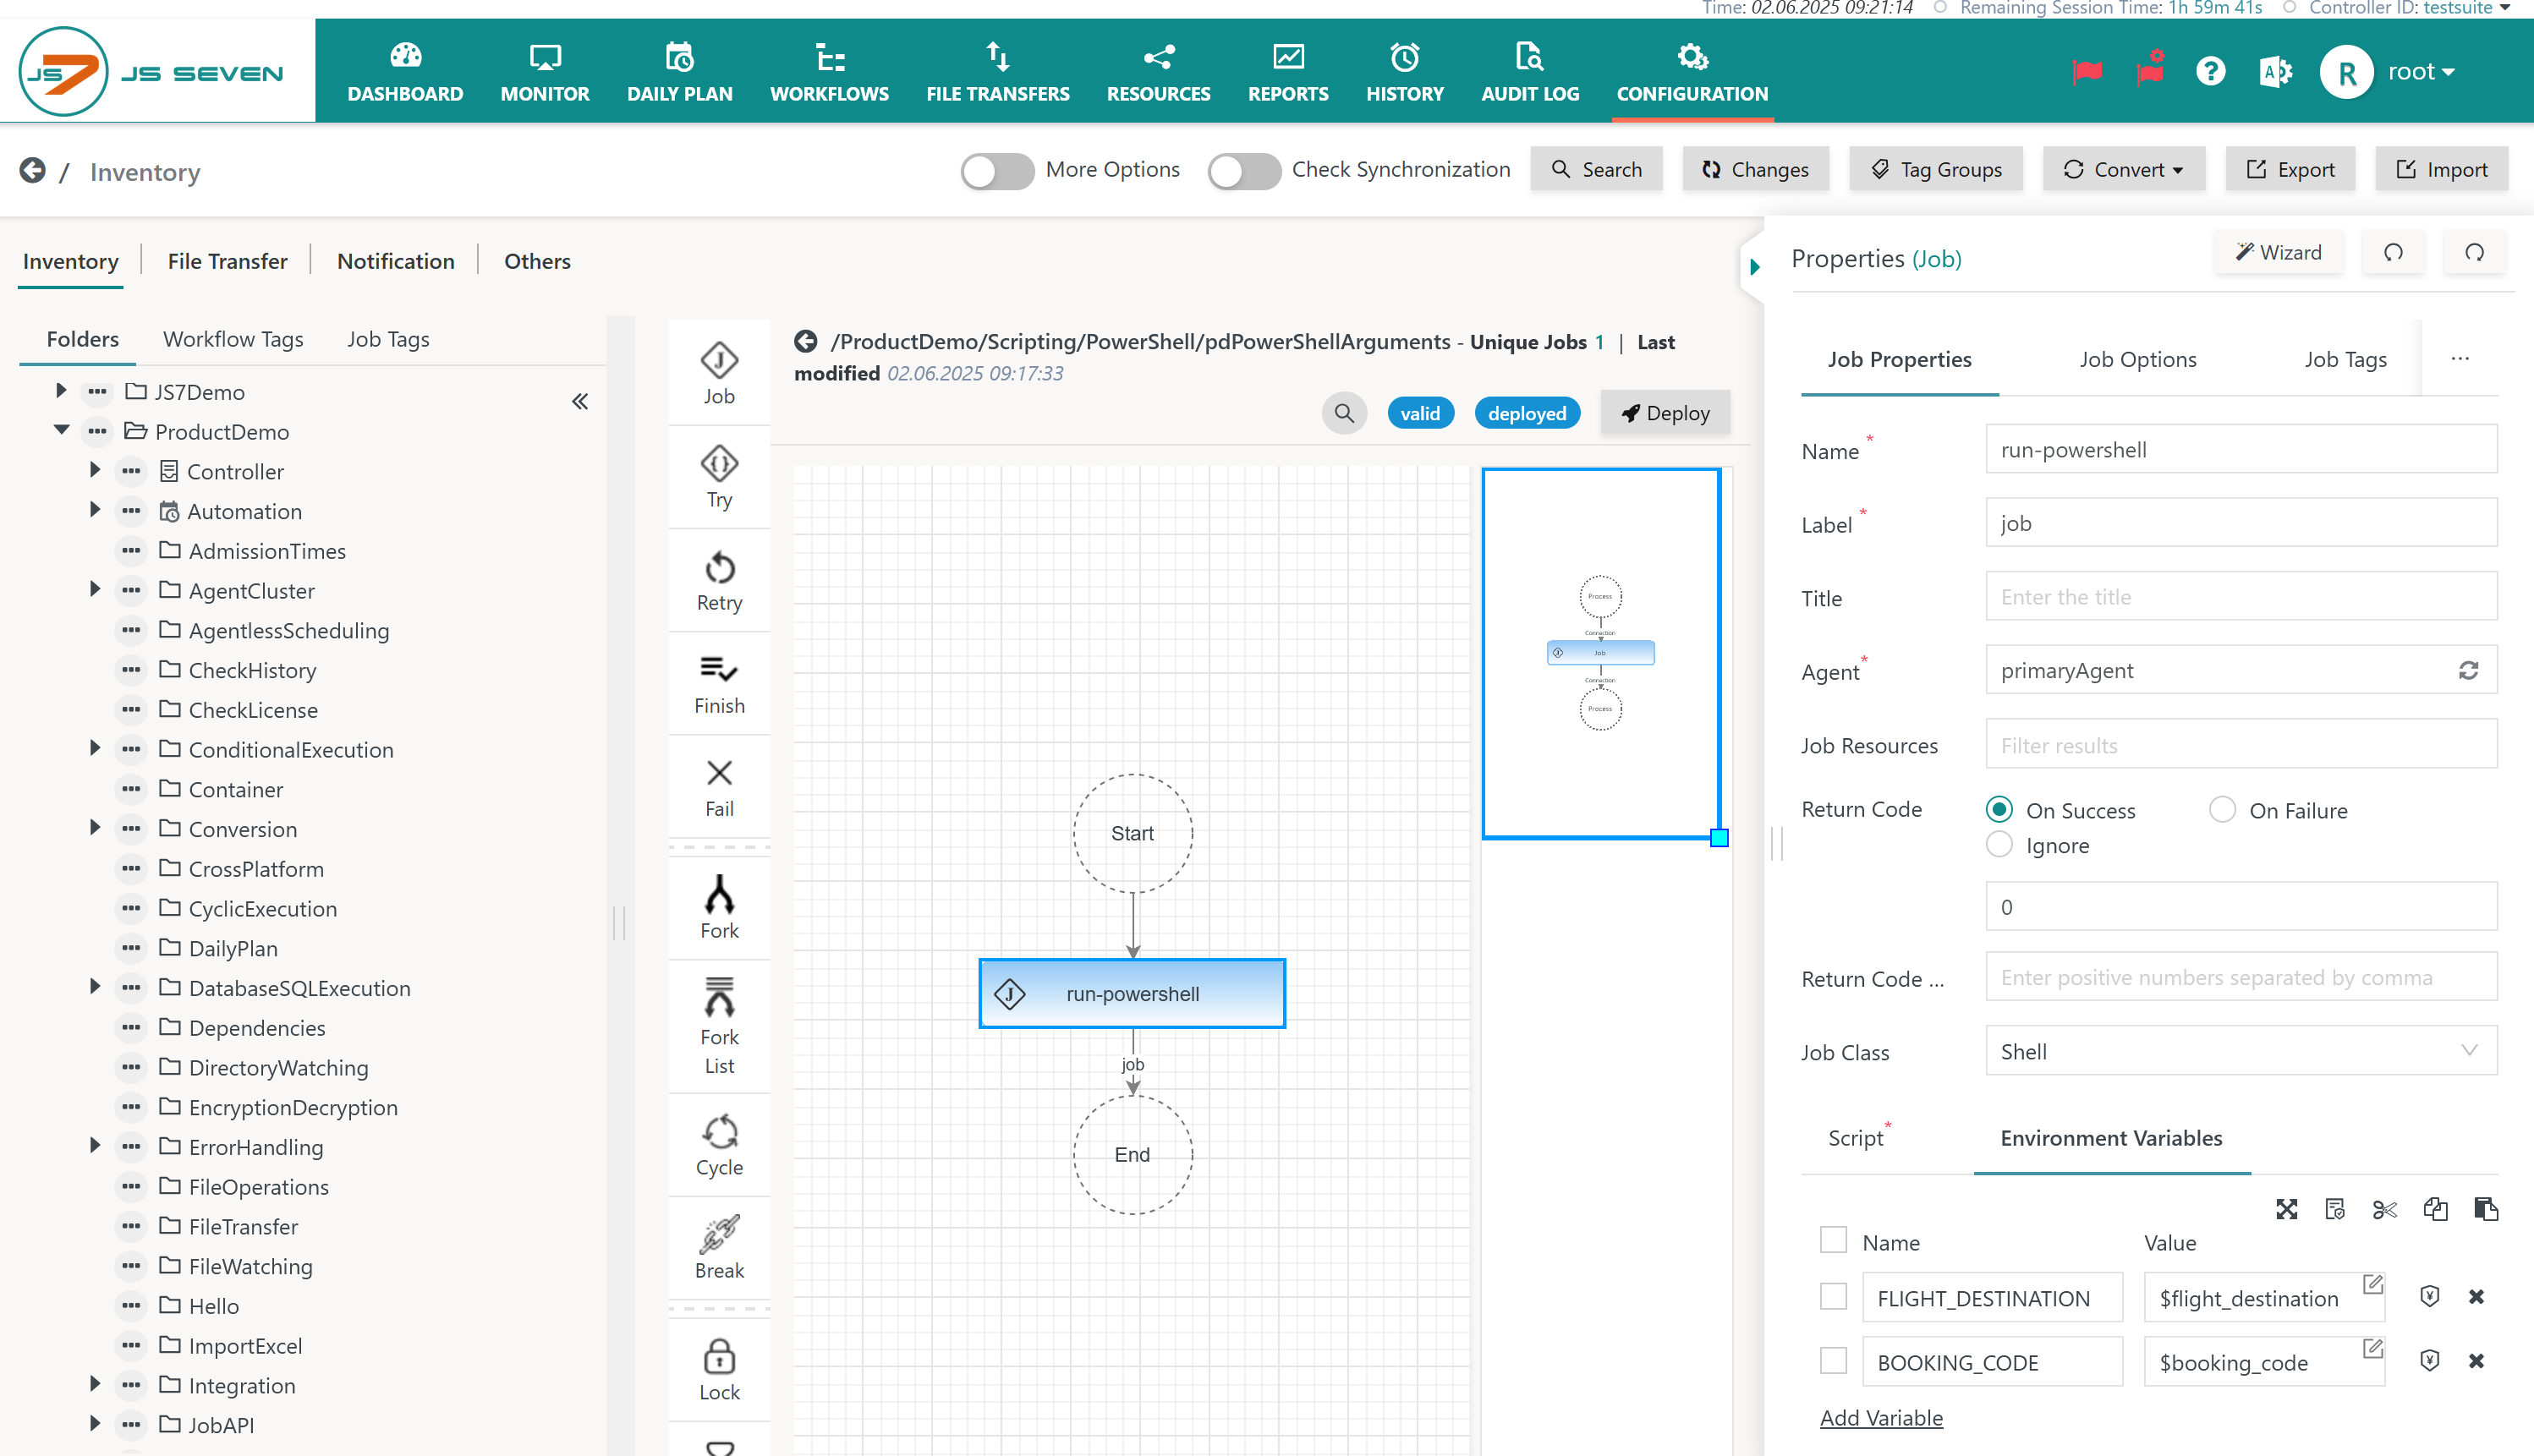
Task: Check the FLIGHT_DESTINATION row checkbox
Action: click(1833, 1297)
